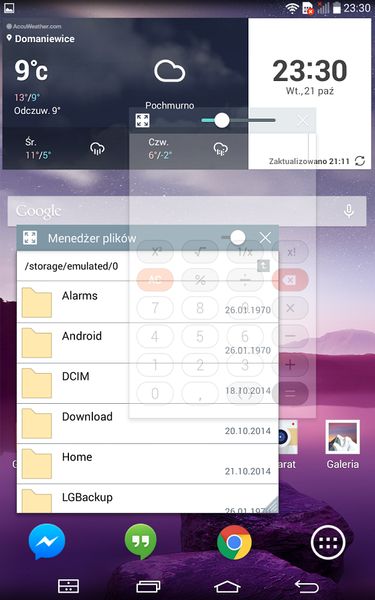
Task: Tap the Google search bar
Action: click(187, 211)
